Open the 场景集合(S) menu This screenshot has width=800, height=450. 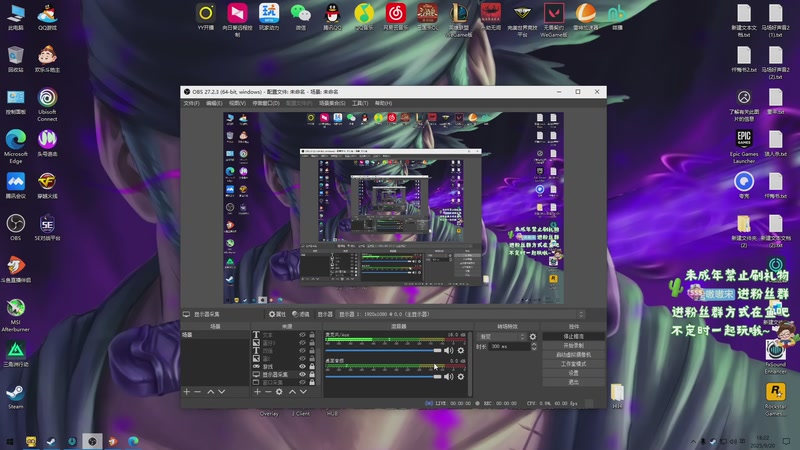click(x=332, y=103)
